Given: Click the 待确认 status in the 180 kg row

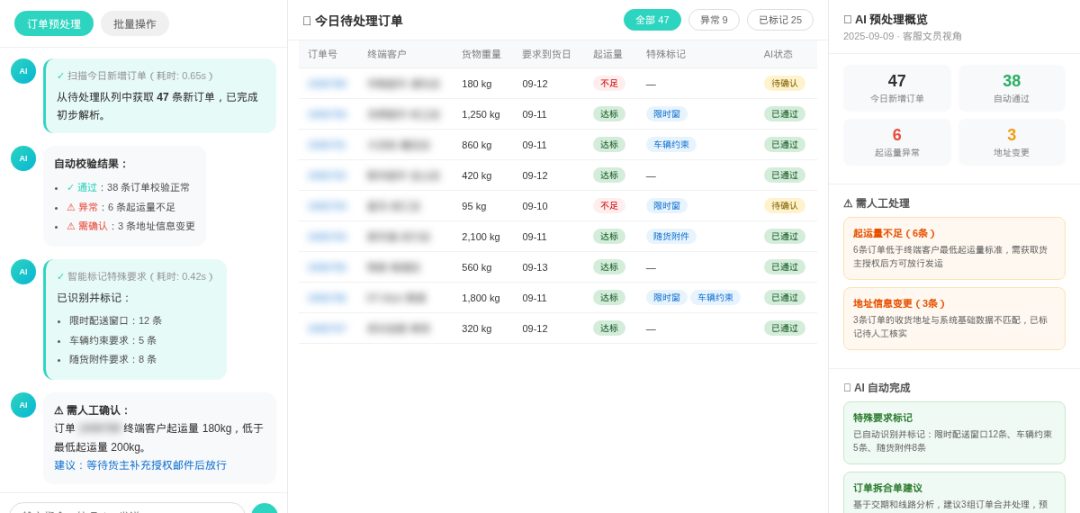Looking at the screenshot, I should (785, 83).
